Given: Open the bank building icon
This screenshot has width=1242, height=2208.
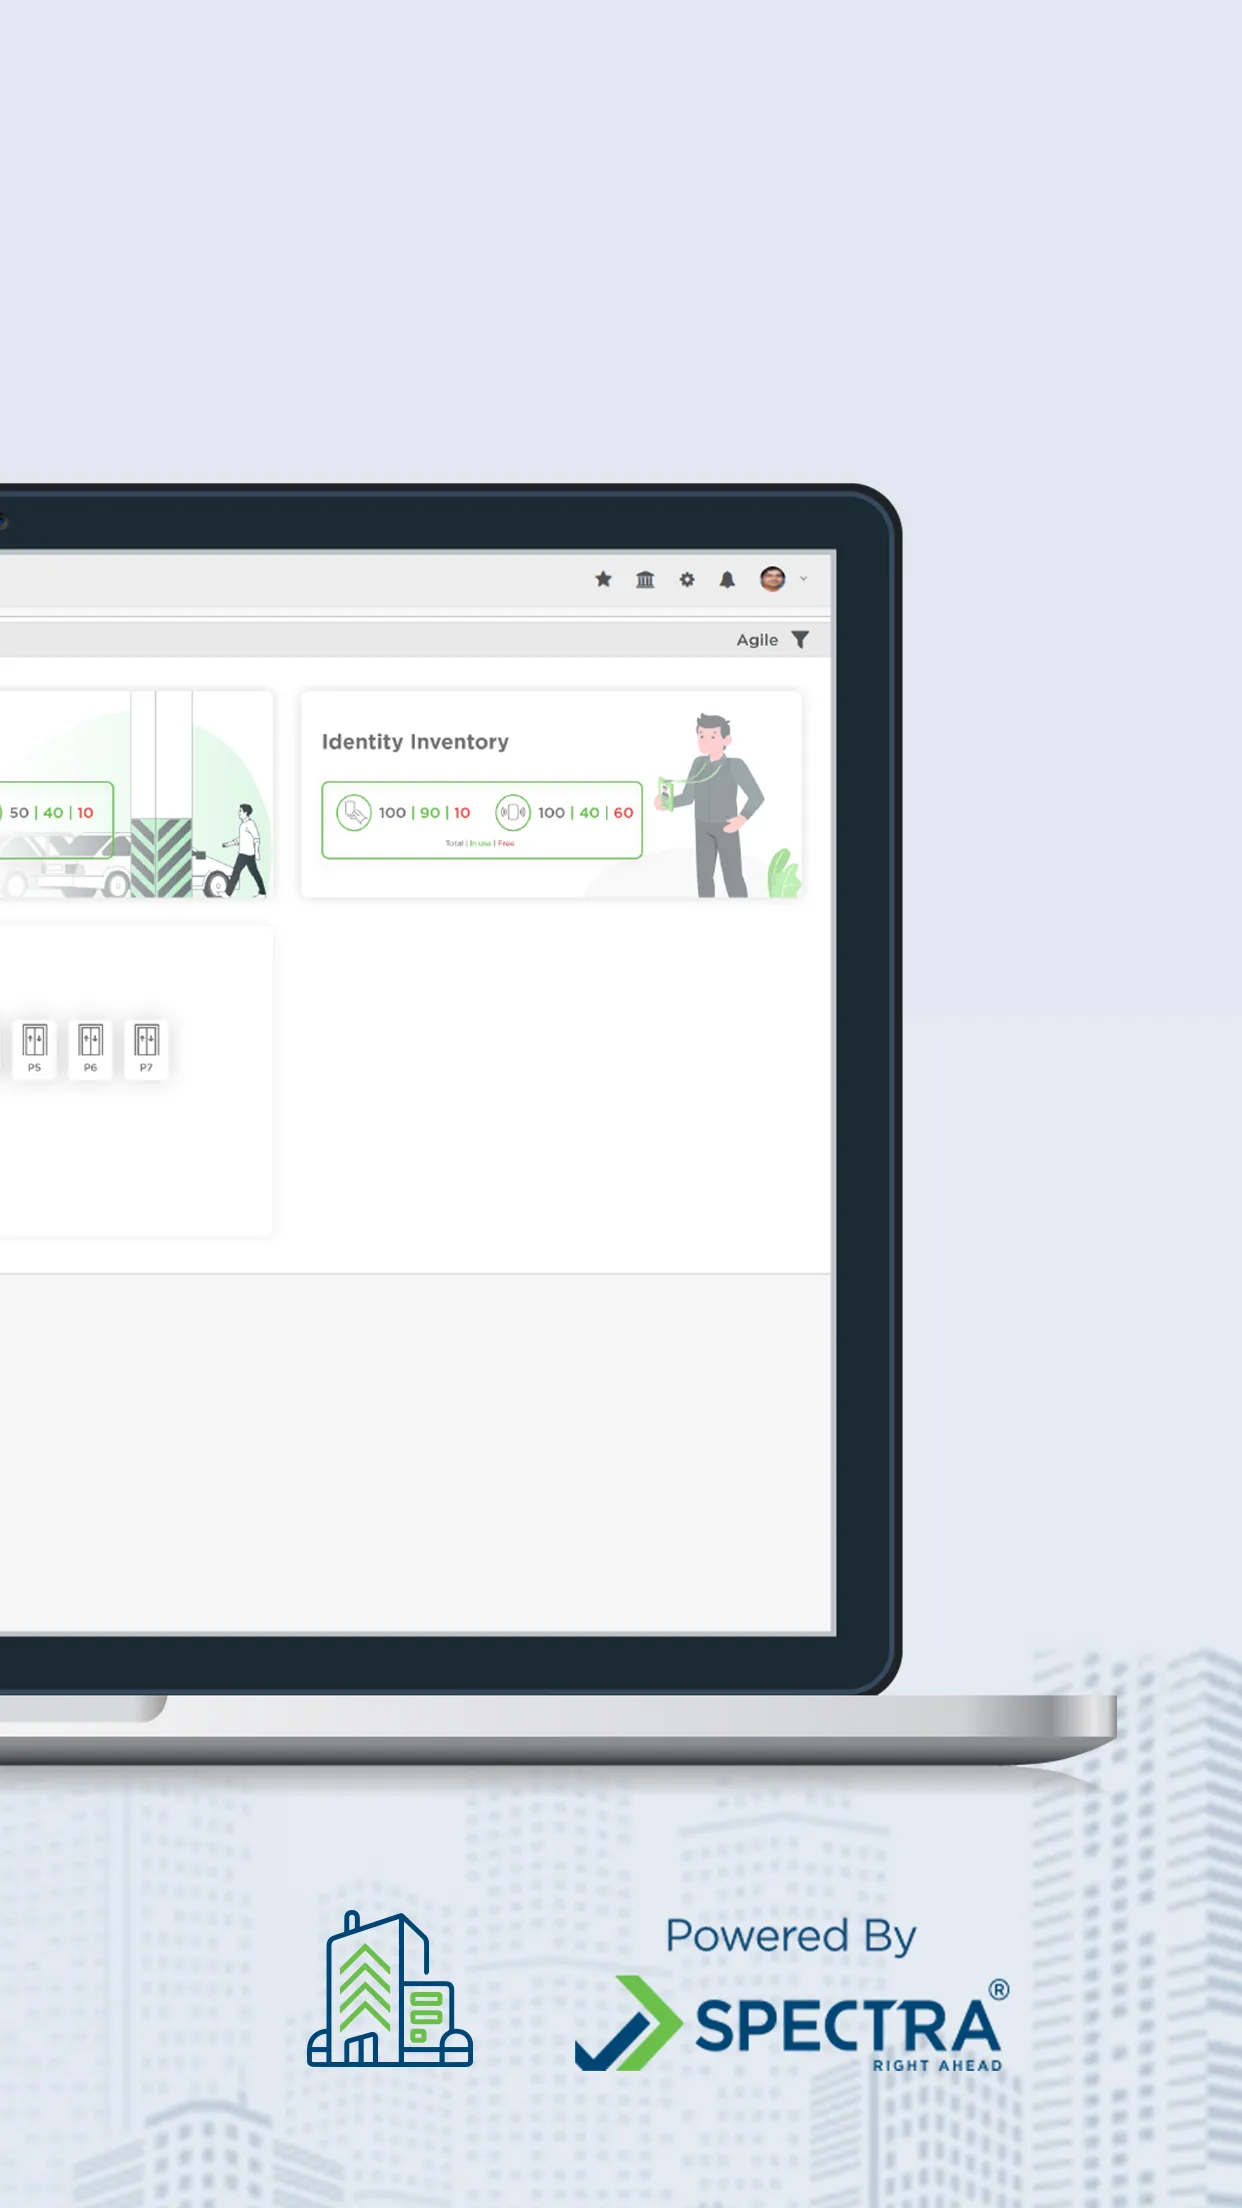Looking at the screenshot, I should (645, 579).
